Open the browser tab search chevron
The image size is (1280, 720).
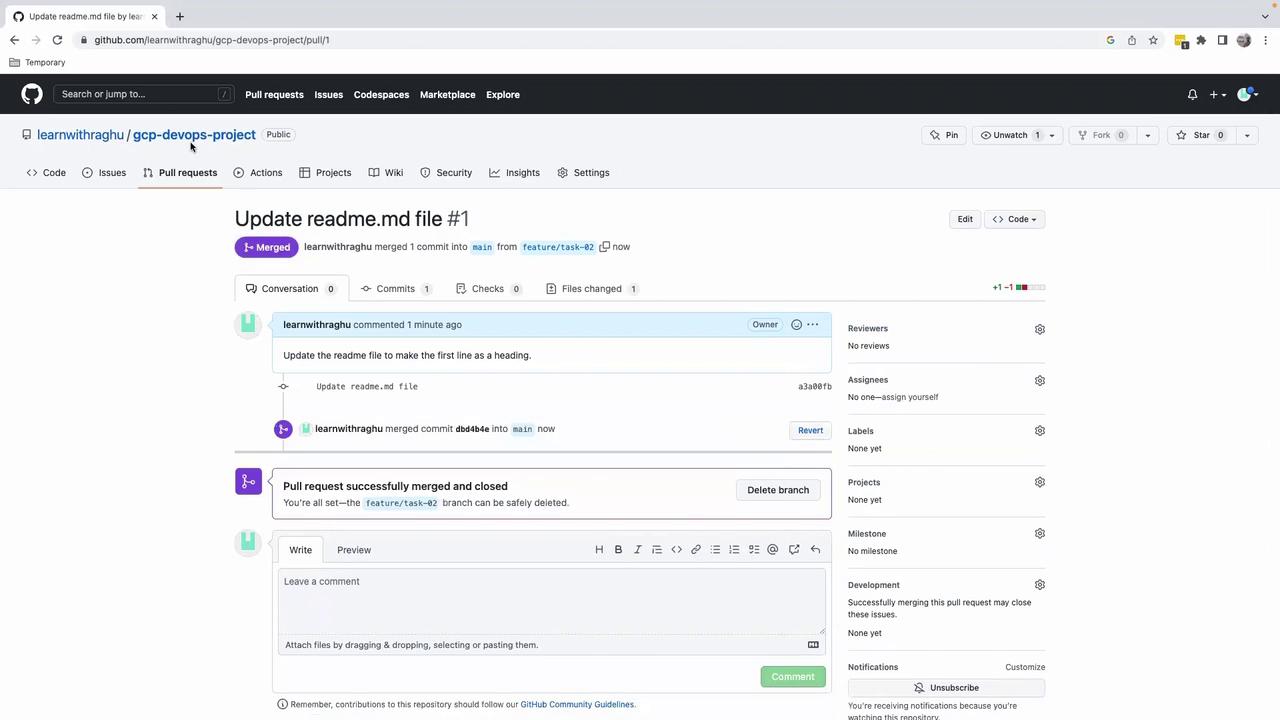click(x=1265, y=16)
